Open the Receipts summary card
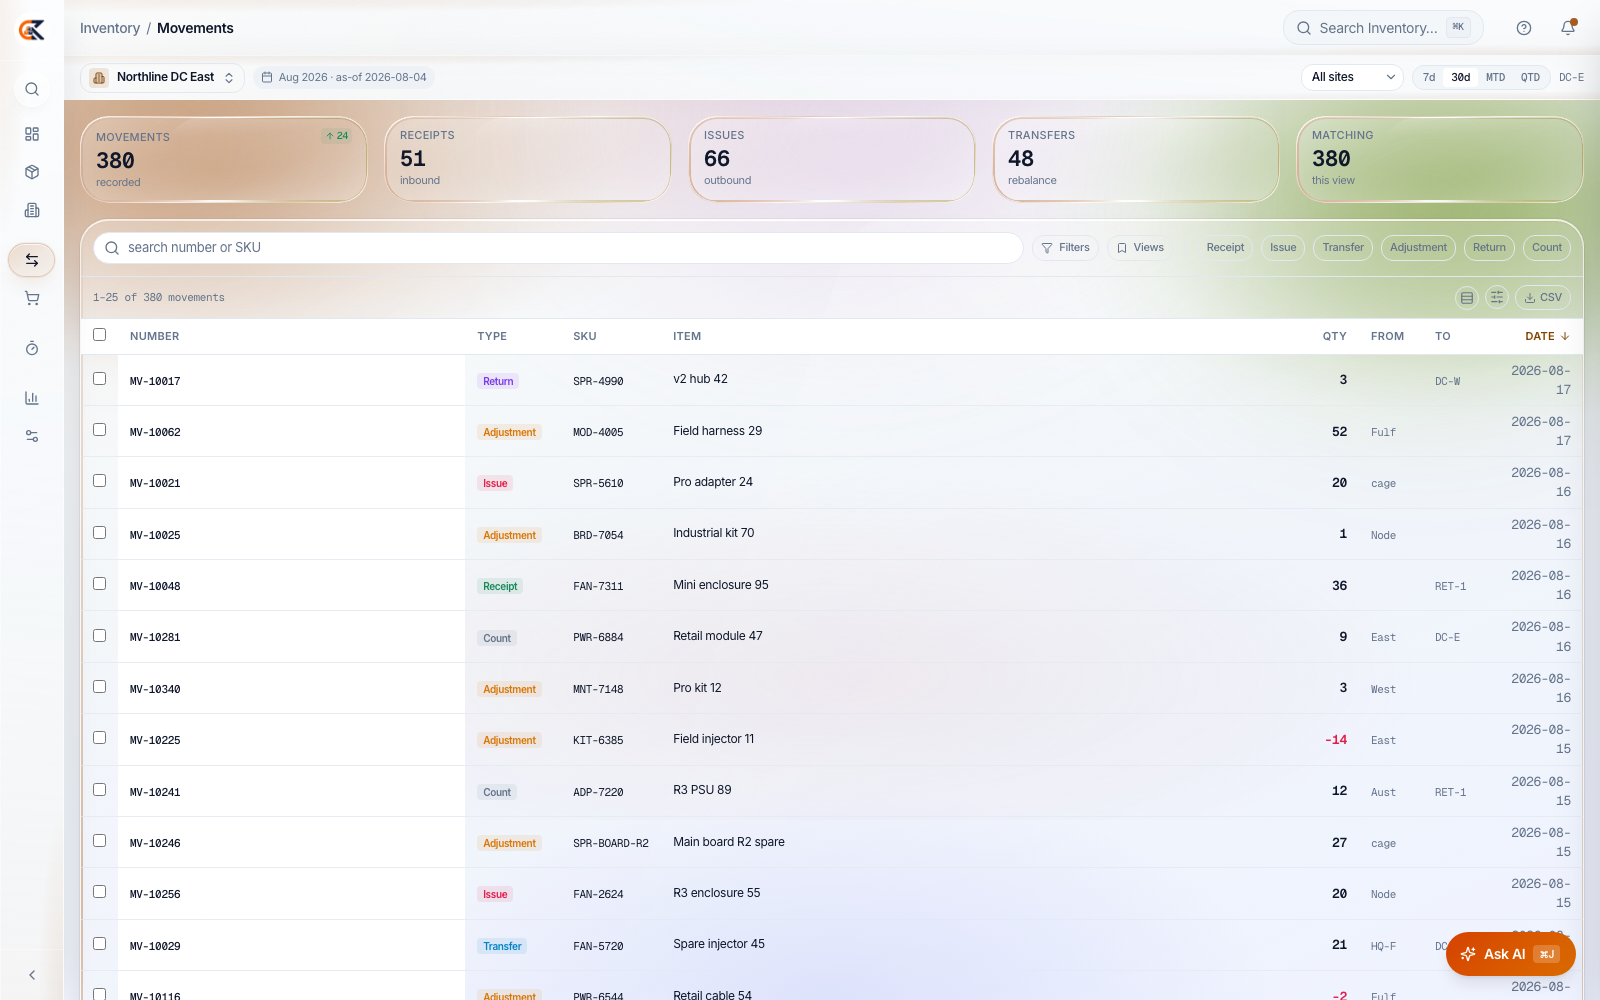This screenshot has height=1000, width=1600. click(x=528, y=160)
